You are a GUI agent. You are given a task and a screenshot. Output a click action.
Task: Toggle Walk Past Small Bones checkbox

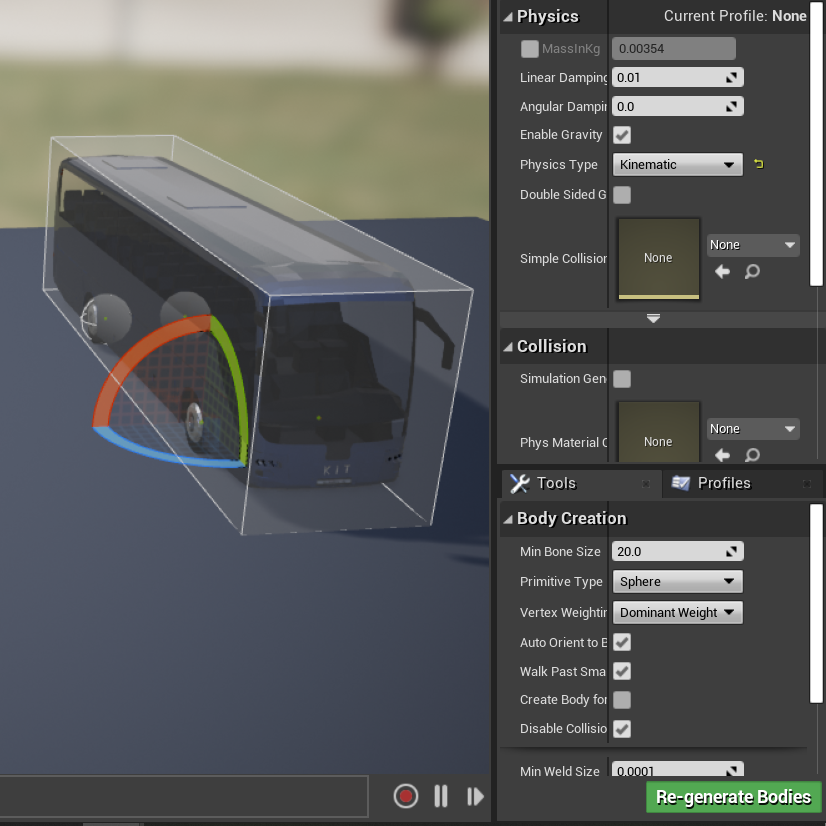coord(622,671)
